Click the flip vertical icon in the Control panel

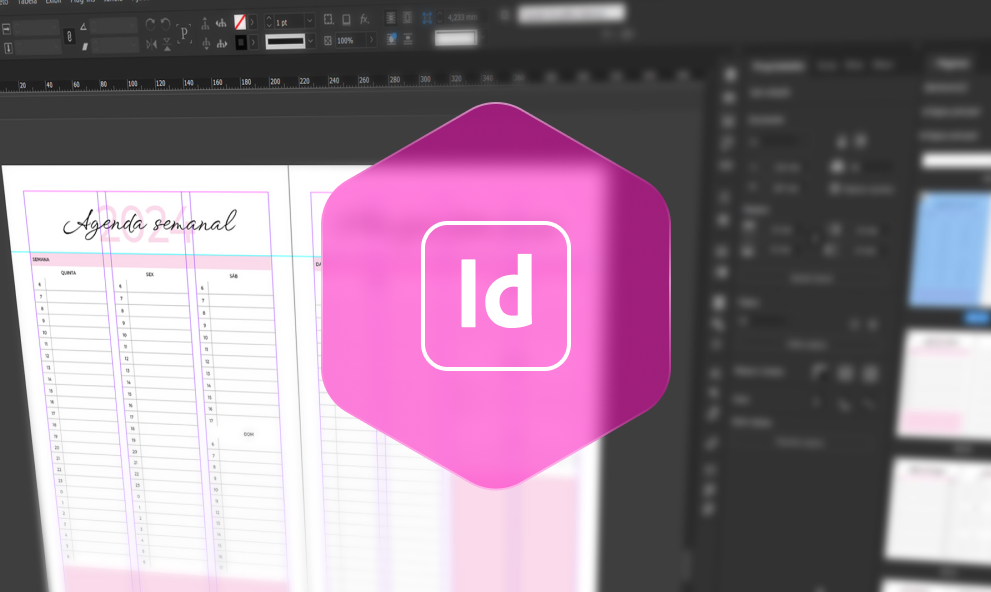166,43
